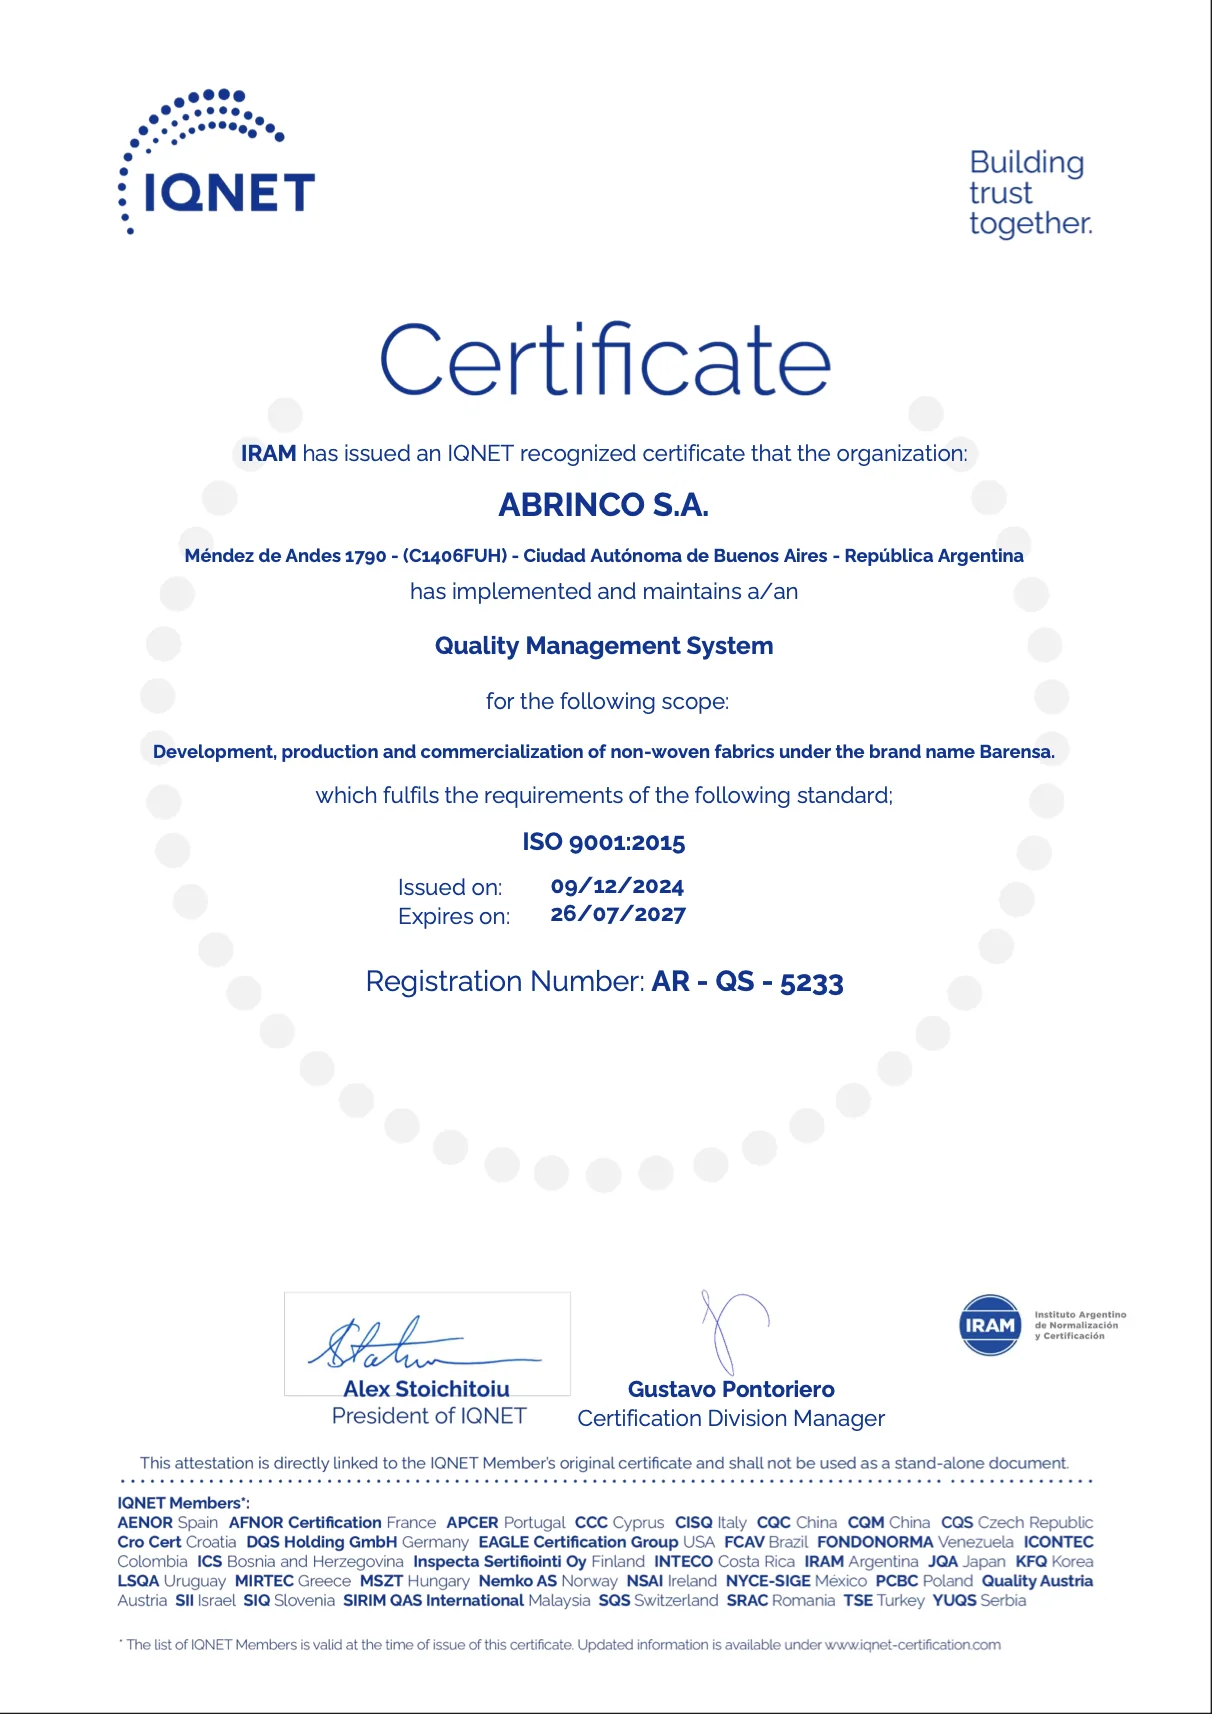The image size is (1212, 1714).
Task: Click 'NYCE-SIGE' member entry
Action: click(768, 1581)
